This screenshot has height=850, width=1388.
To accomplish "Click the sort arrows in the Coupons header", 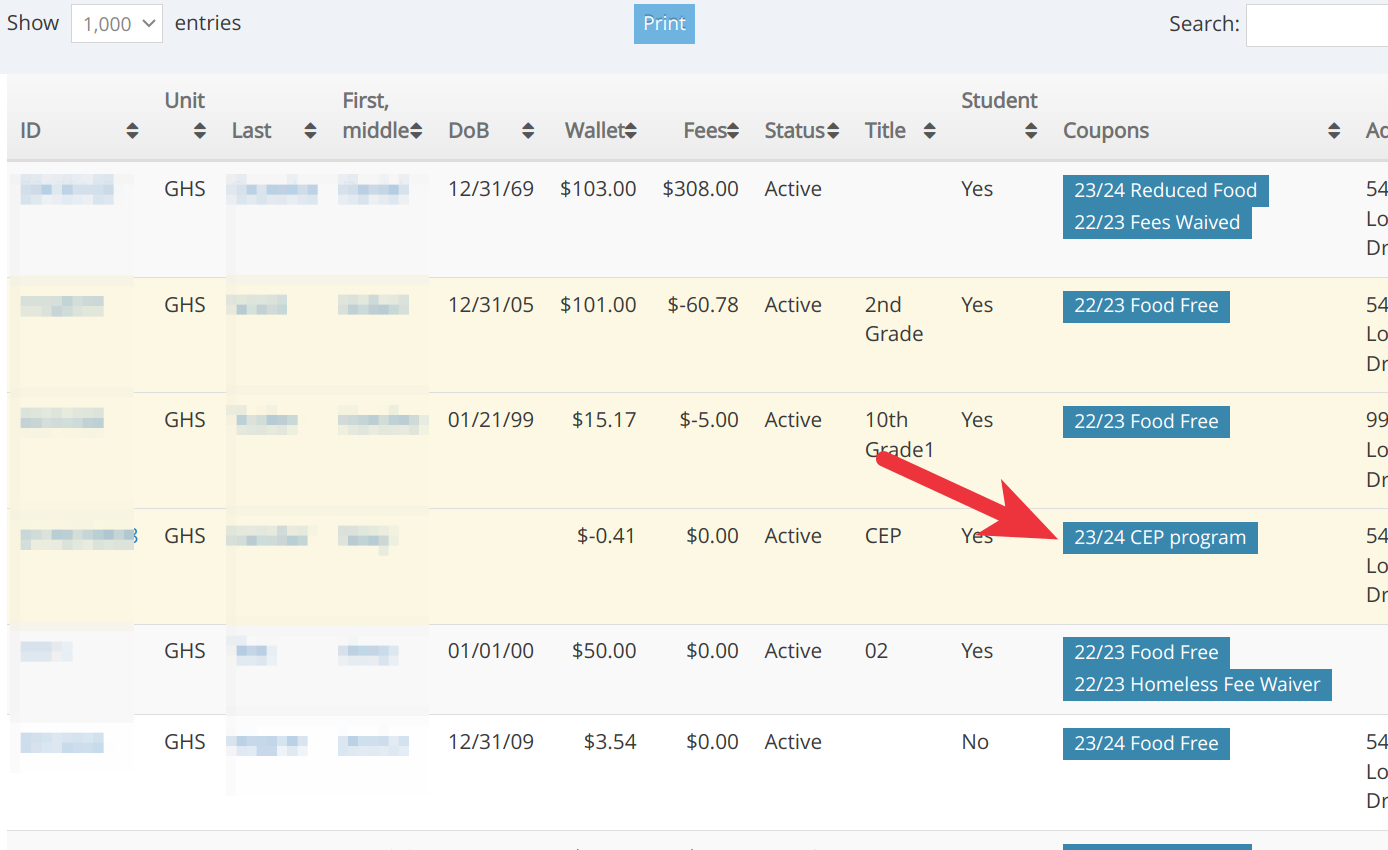I will [x=1334, y=131].
